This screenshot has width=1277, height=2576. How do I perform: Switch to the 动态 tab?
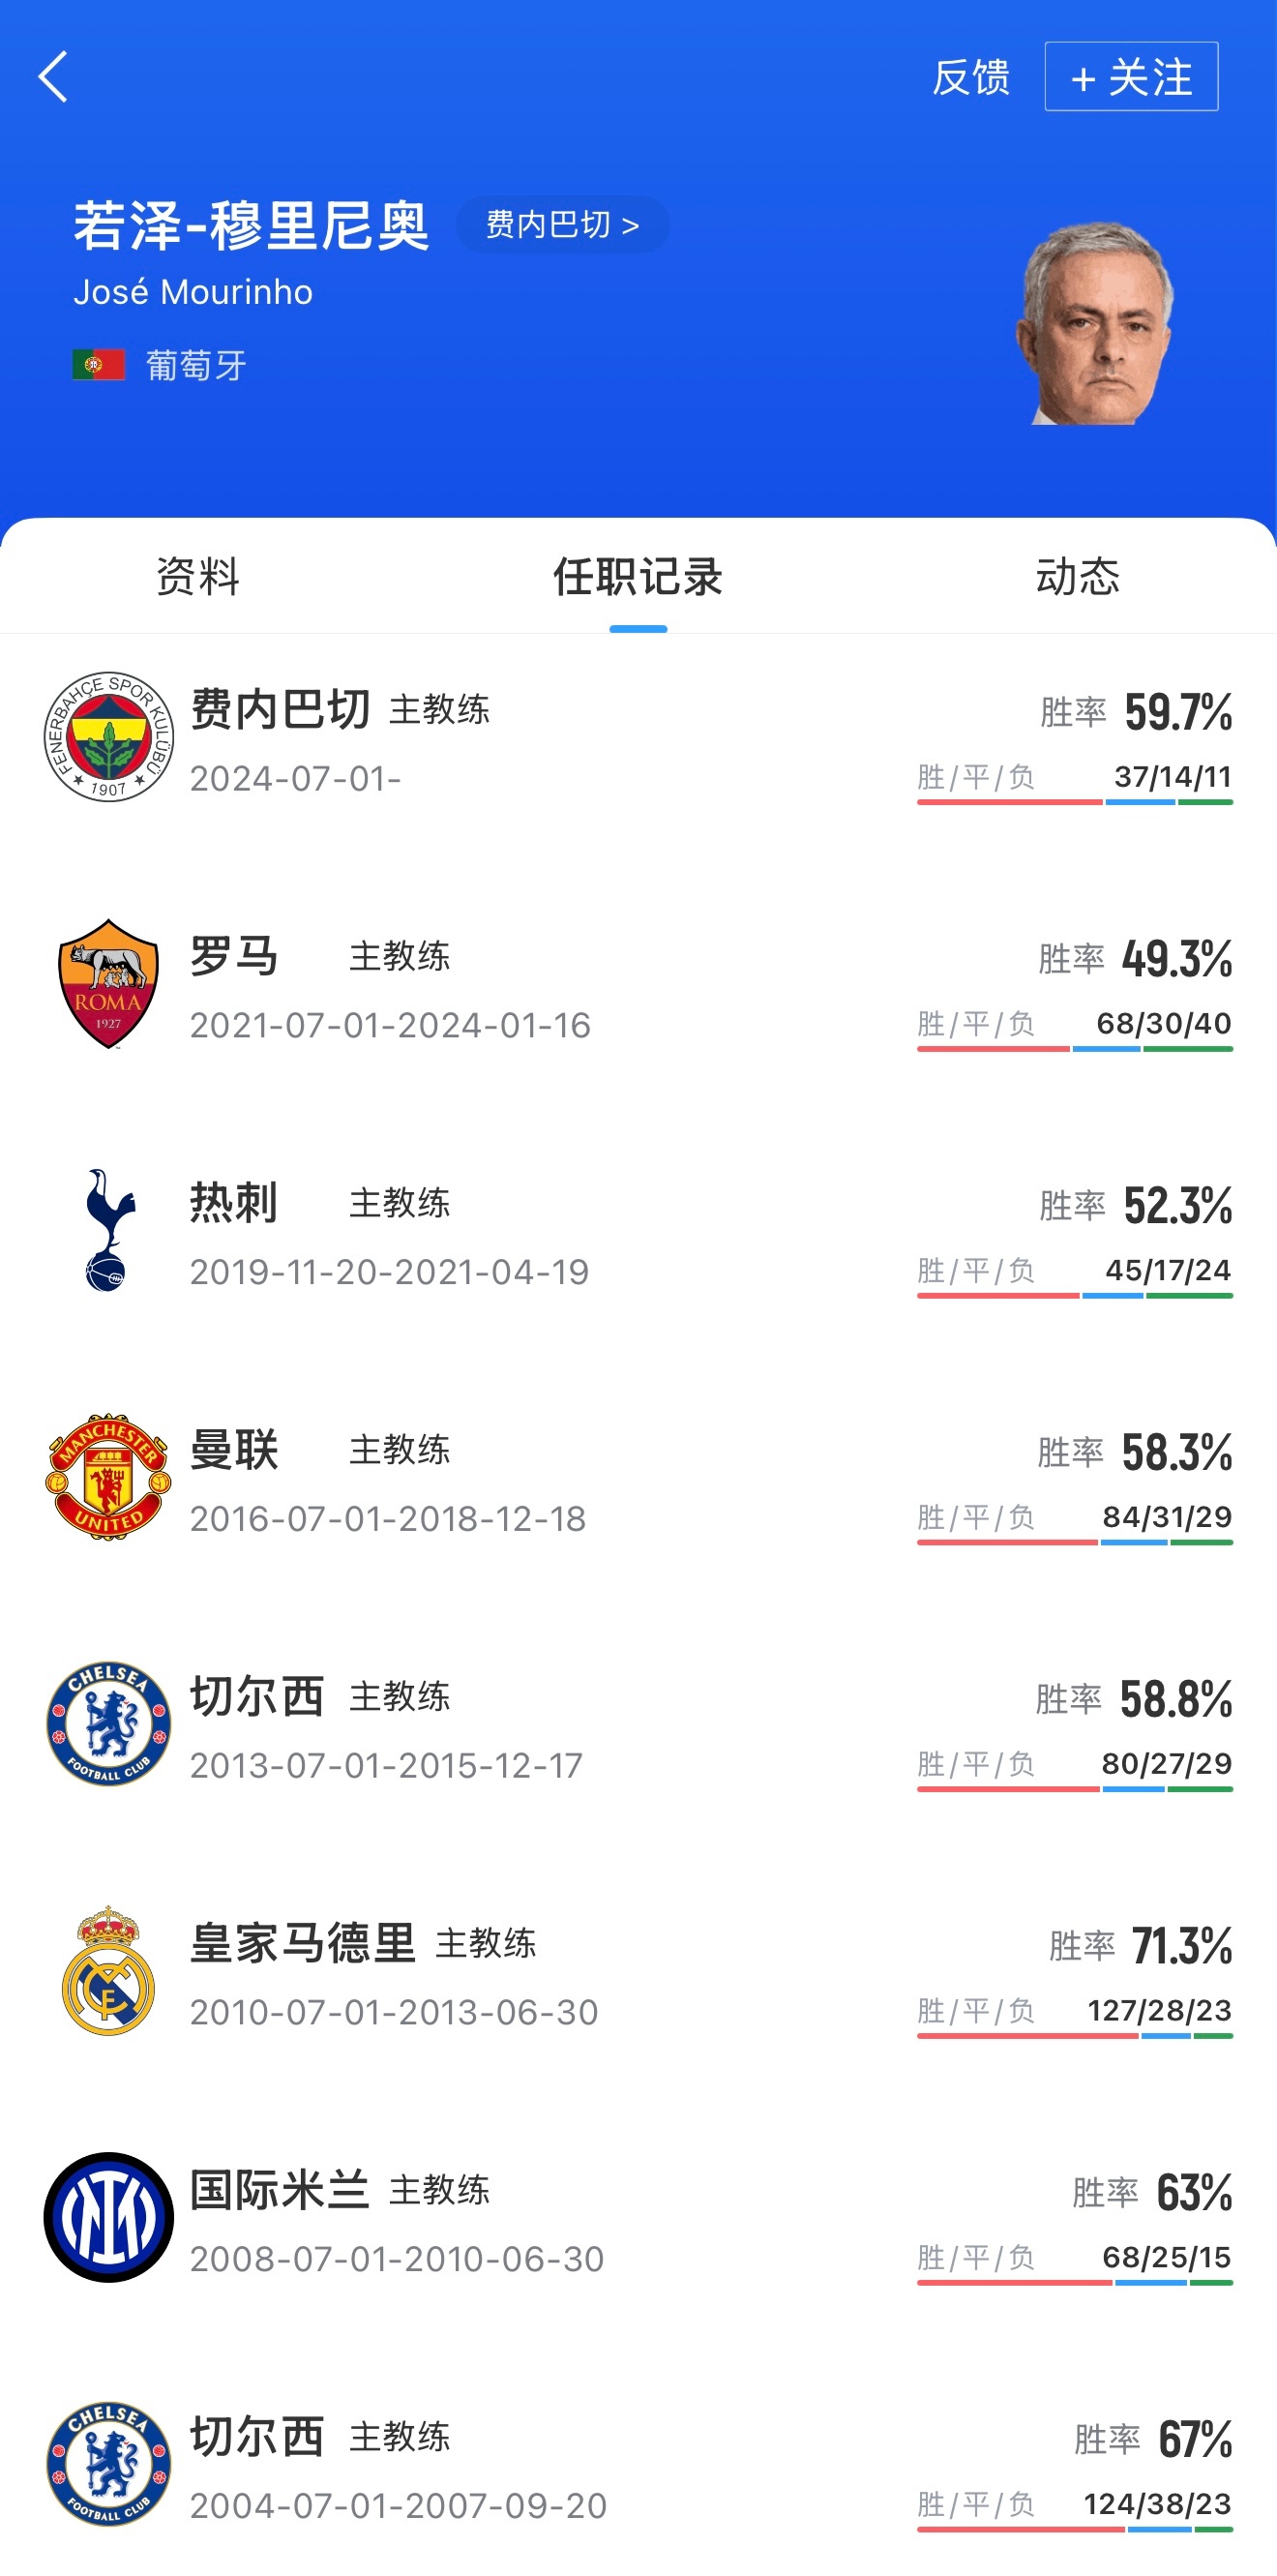(x=1077, y=577)
